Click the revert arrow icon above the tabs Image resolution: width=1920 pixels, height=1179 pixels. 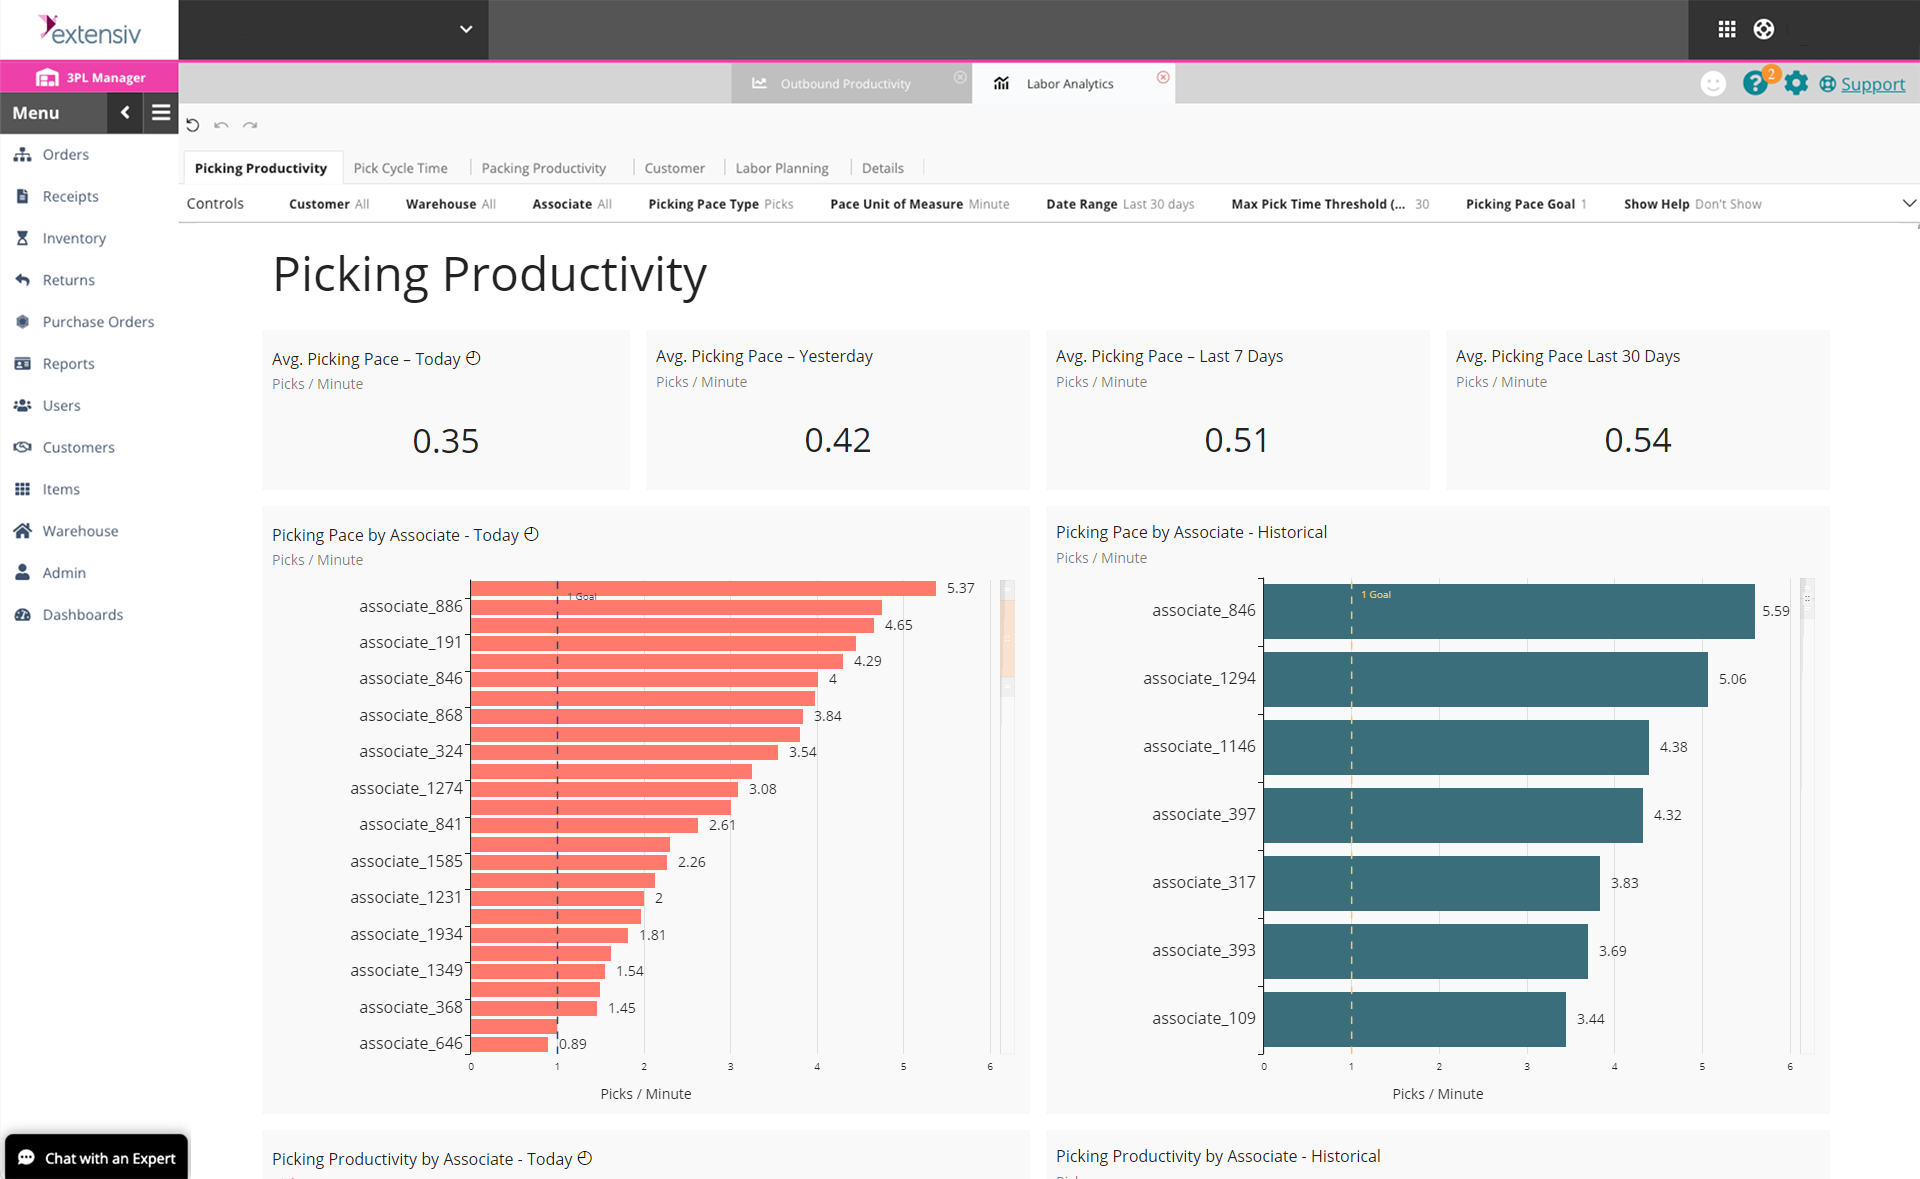pyautogui.click(x=193, y=125)
